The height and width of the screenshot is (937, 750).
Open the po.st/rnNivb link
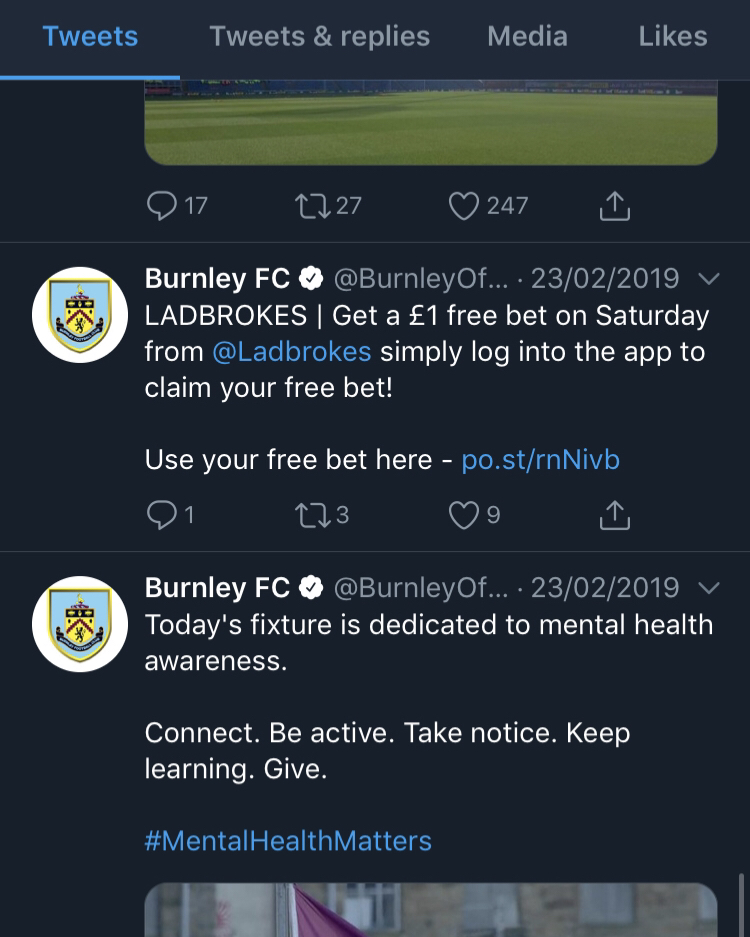540,460
